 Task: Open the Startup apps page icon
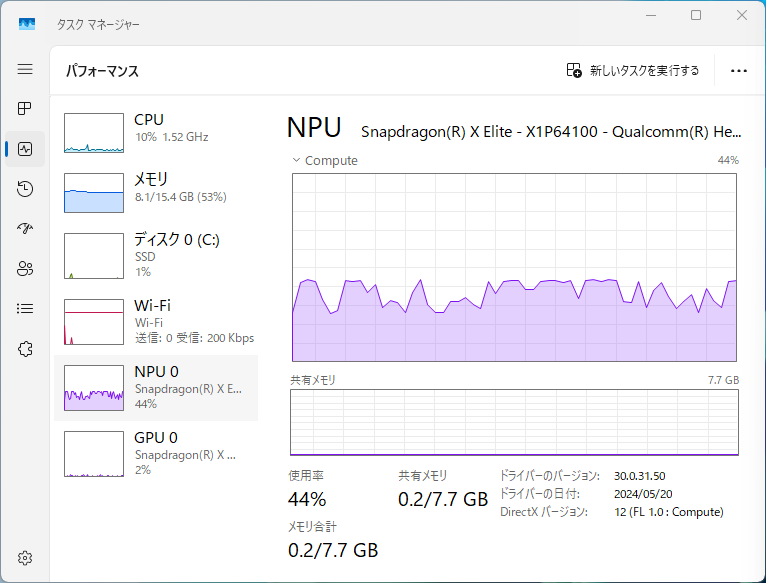click(x=25, y=229)
